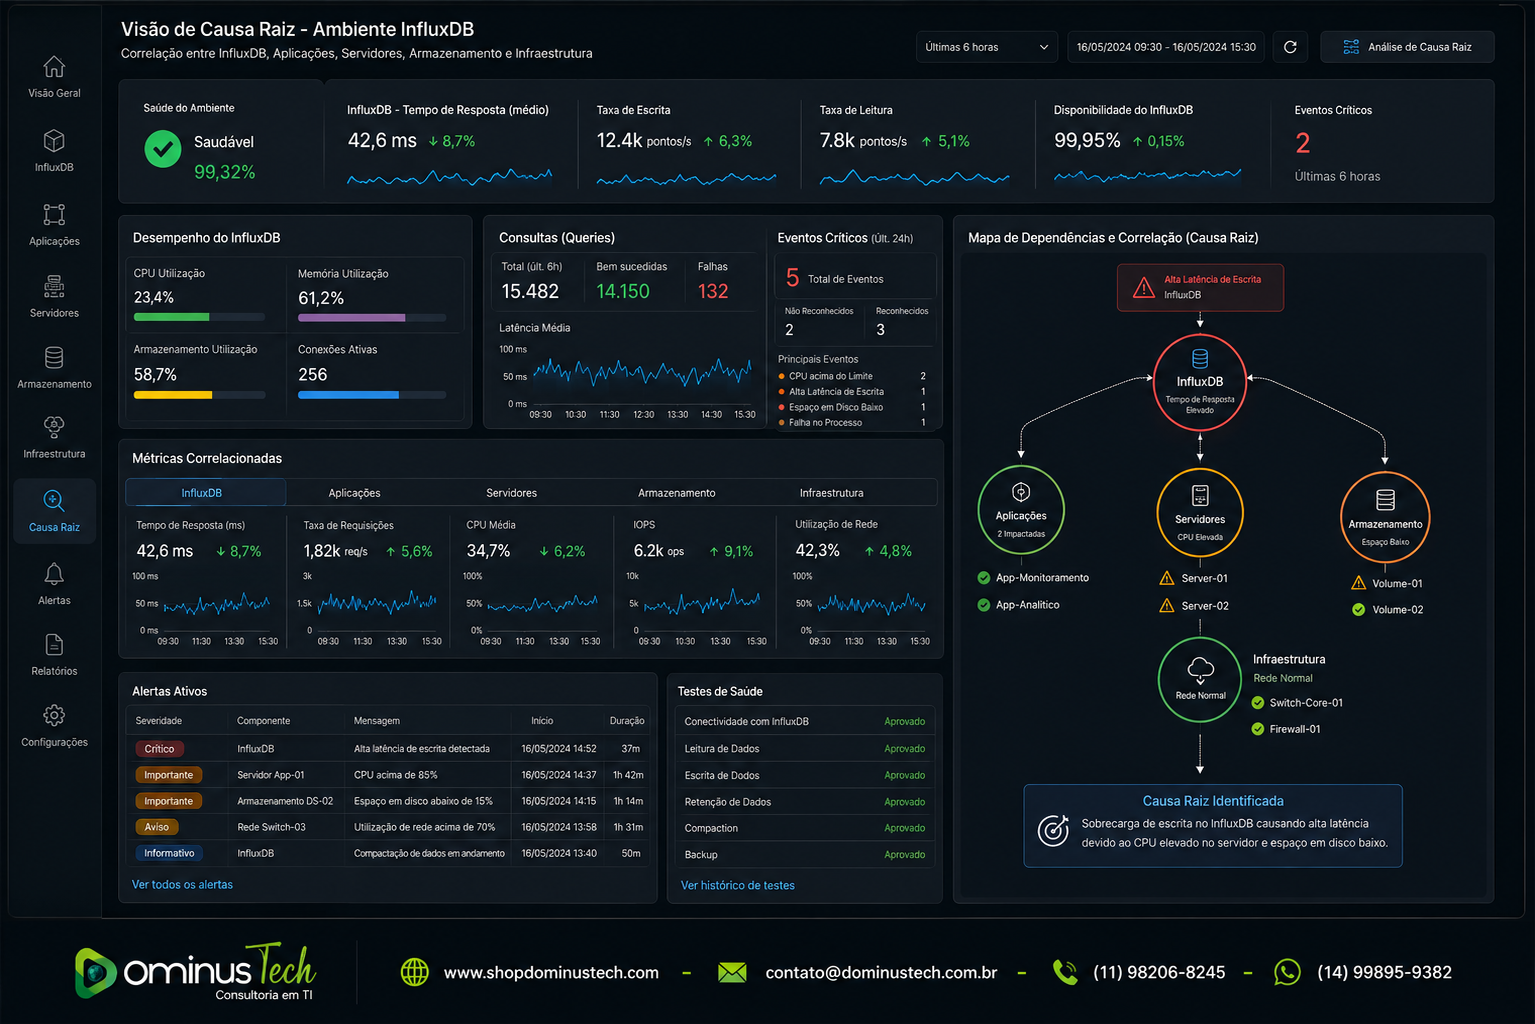Select the Armazenamento node in dependency map
This screenshot has width=1535, height=1024.
[1385, 517]
